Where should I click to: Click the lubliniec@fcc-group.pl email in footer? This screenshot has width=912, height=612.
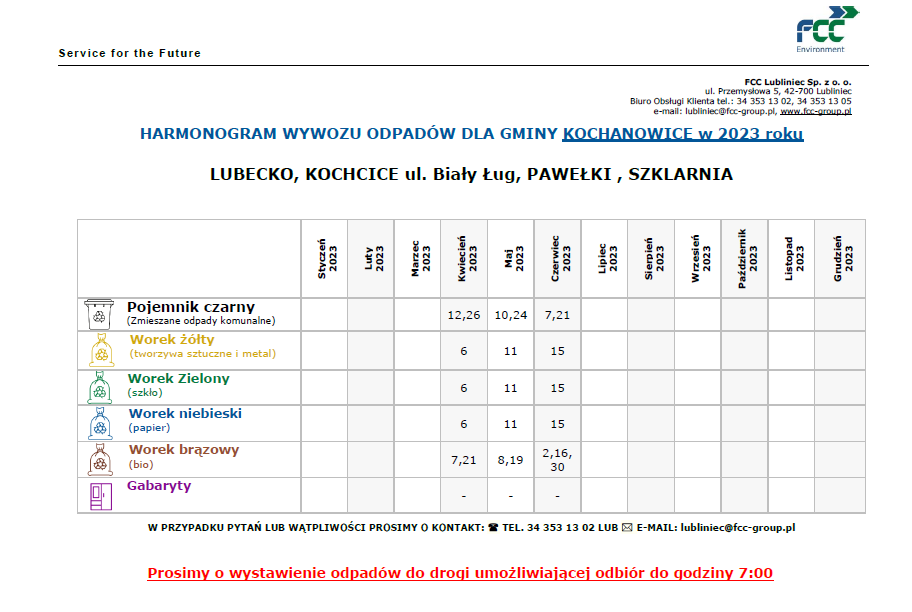pos(738,526)
